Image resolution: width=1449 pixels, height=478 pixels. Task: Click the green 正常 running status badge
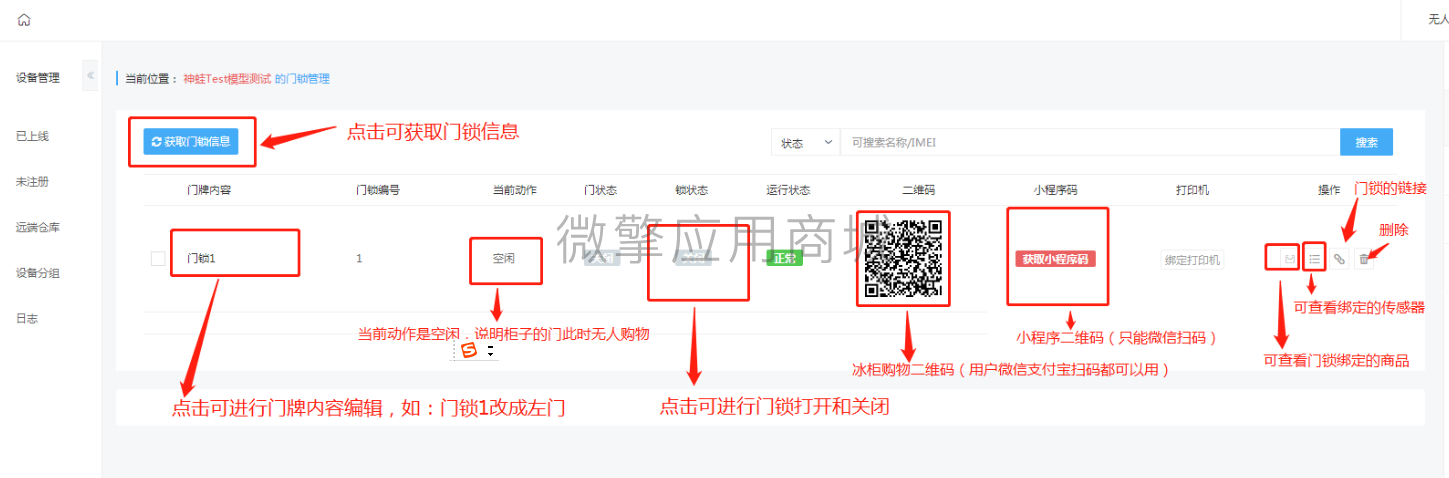pyautogui.click(x=785, y=258)
